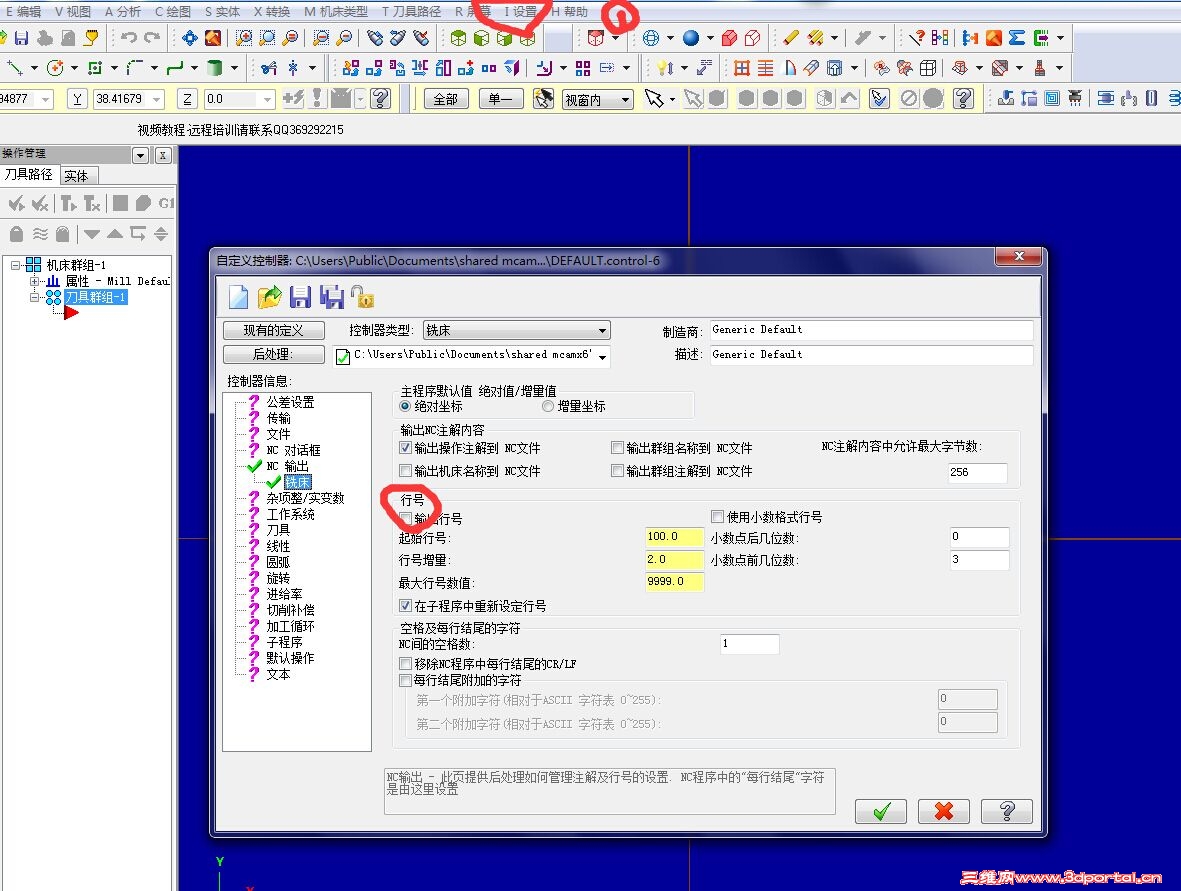Toggle 输出群组名称到 NC文件 checkbox

(x=618, y=448)
